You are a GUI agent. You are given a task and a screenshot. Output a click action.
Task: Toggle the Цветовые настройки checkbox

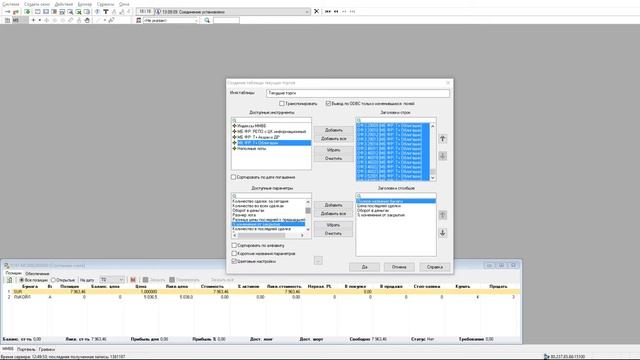pos(234,261)
